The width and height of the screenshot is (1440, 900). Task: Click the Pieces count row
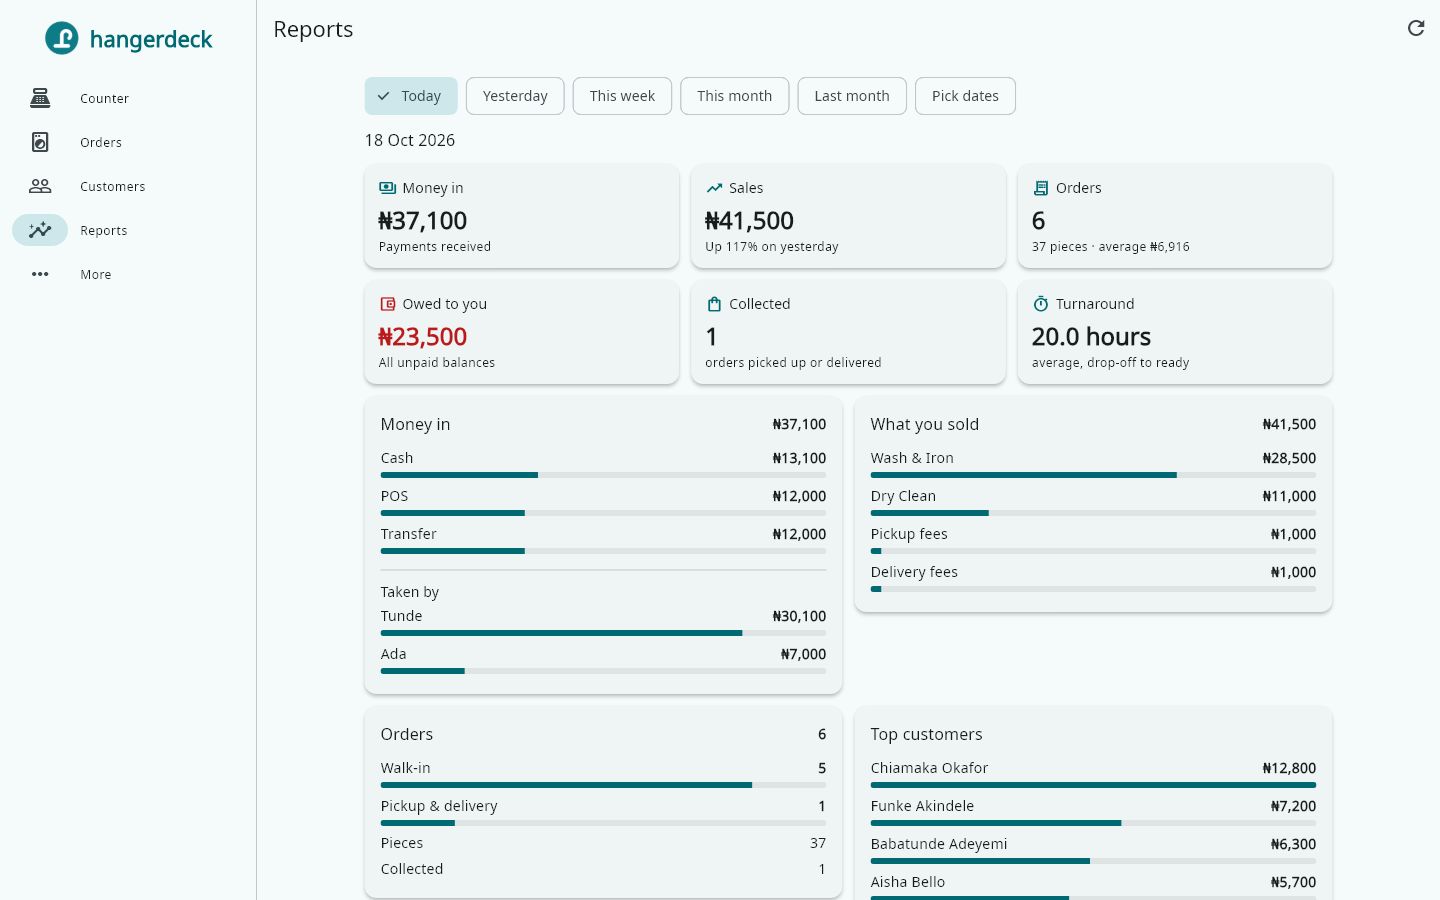[603, 843]
